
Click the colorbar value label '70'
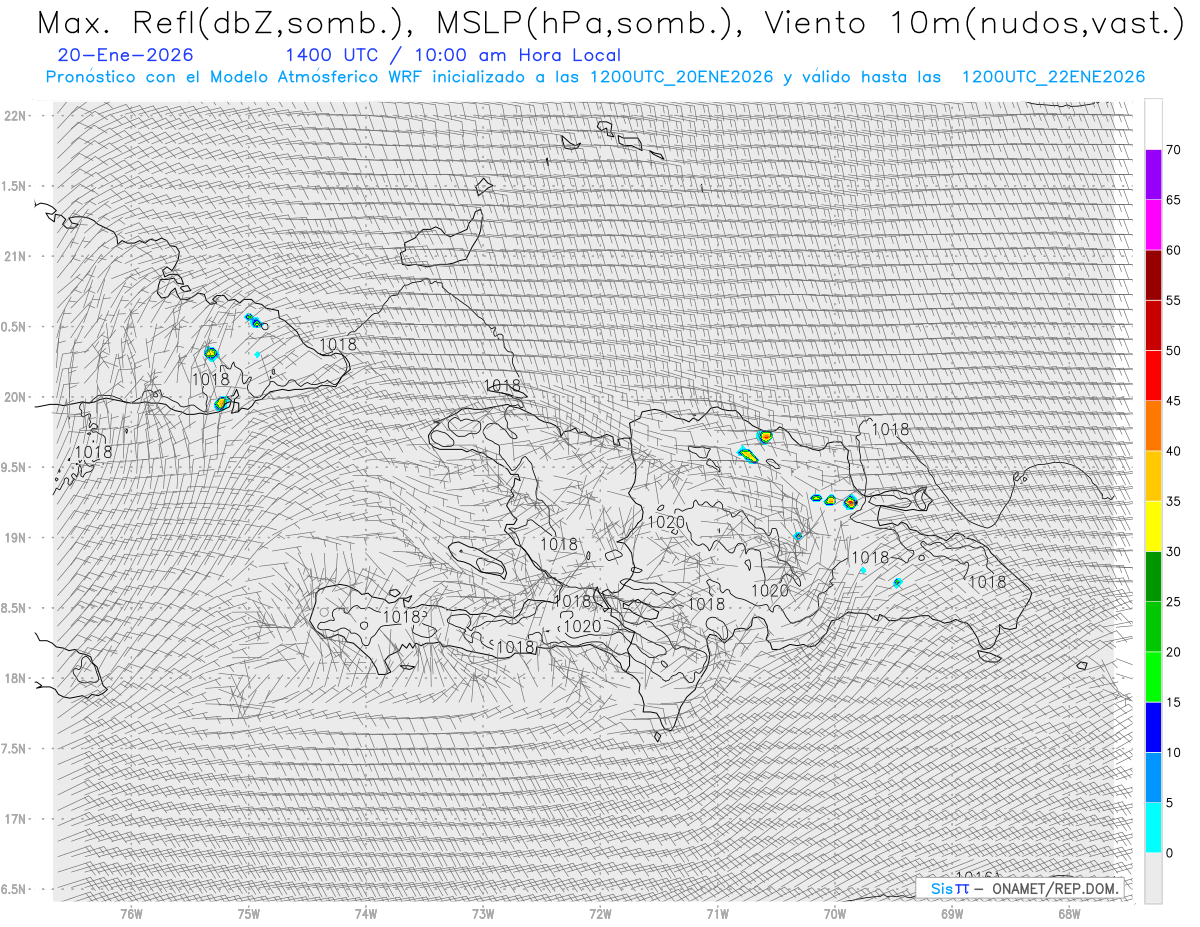pos(1173,150)
